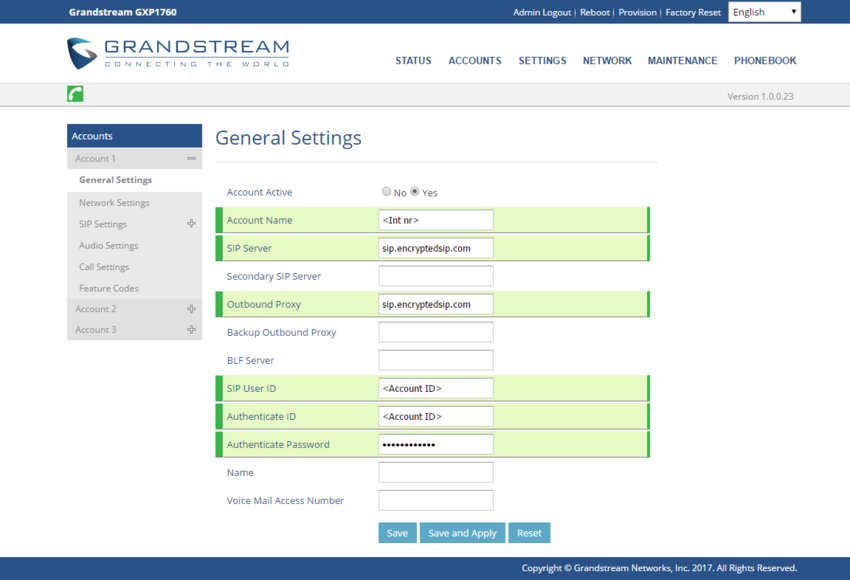Screen dimensions: 850x580
Task: Click the Outbound Proxy input field
Action: (x=436, y=304)
